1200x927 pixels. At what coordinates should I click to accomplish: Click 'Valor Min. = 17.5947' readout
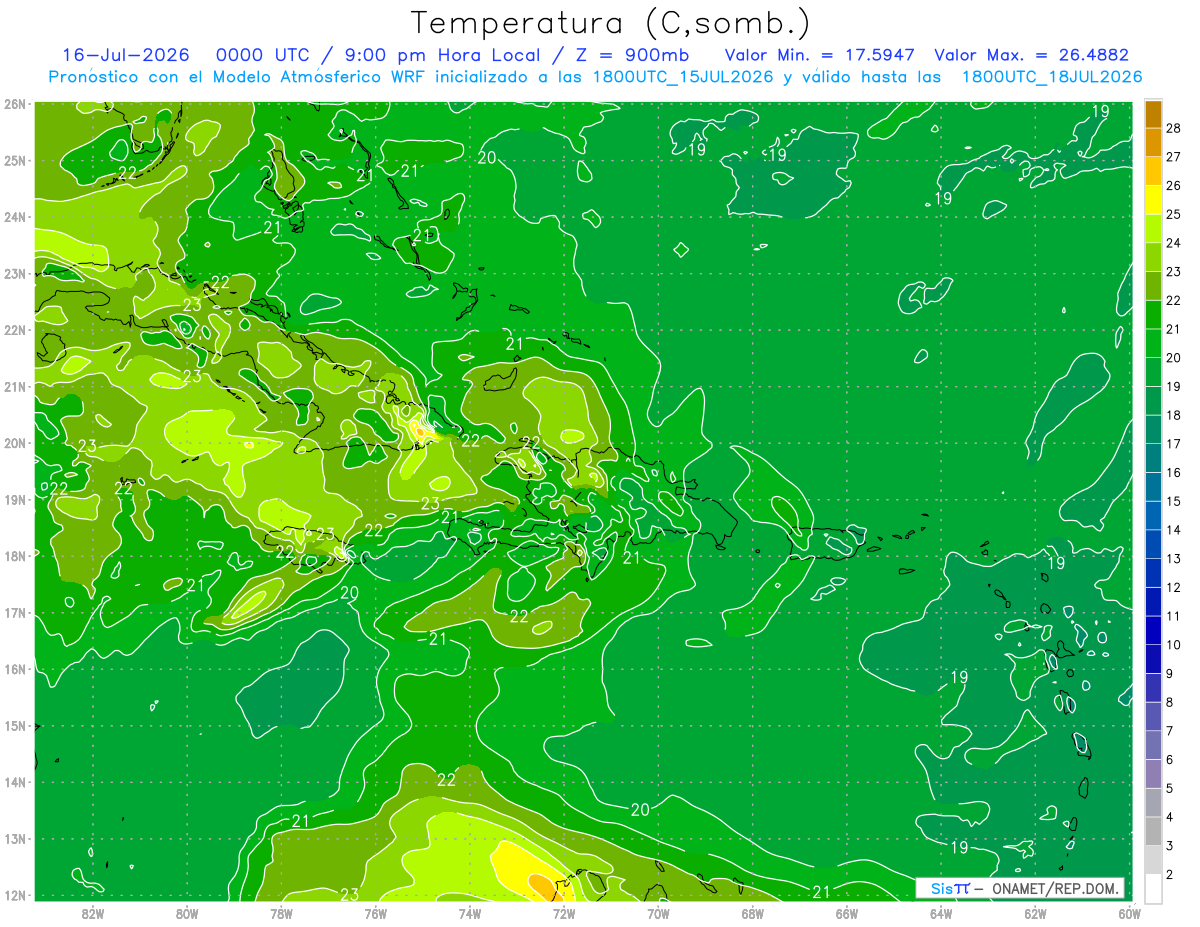coord(821,55)
